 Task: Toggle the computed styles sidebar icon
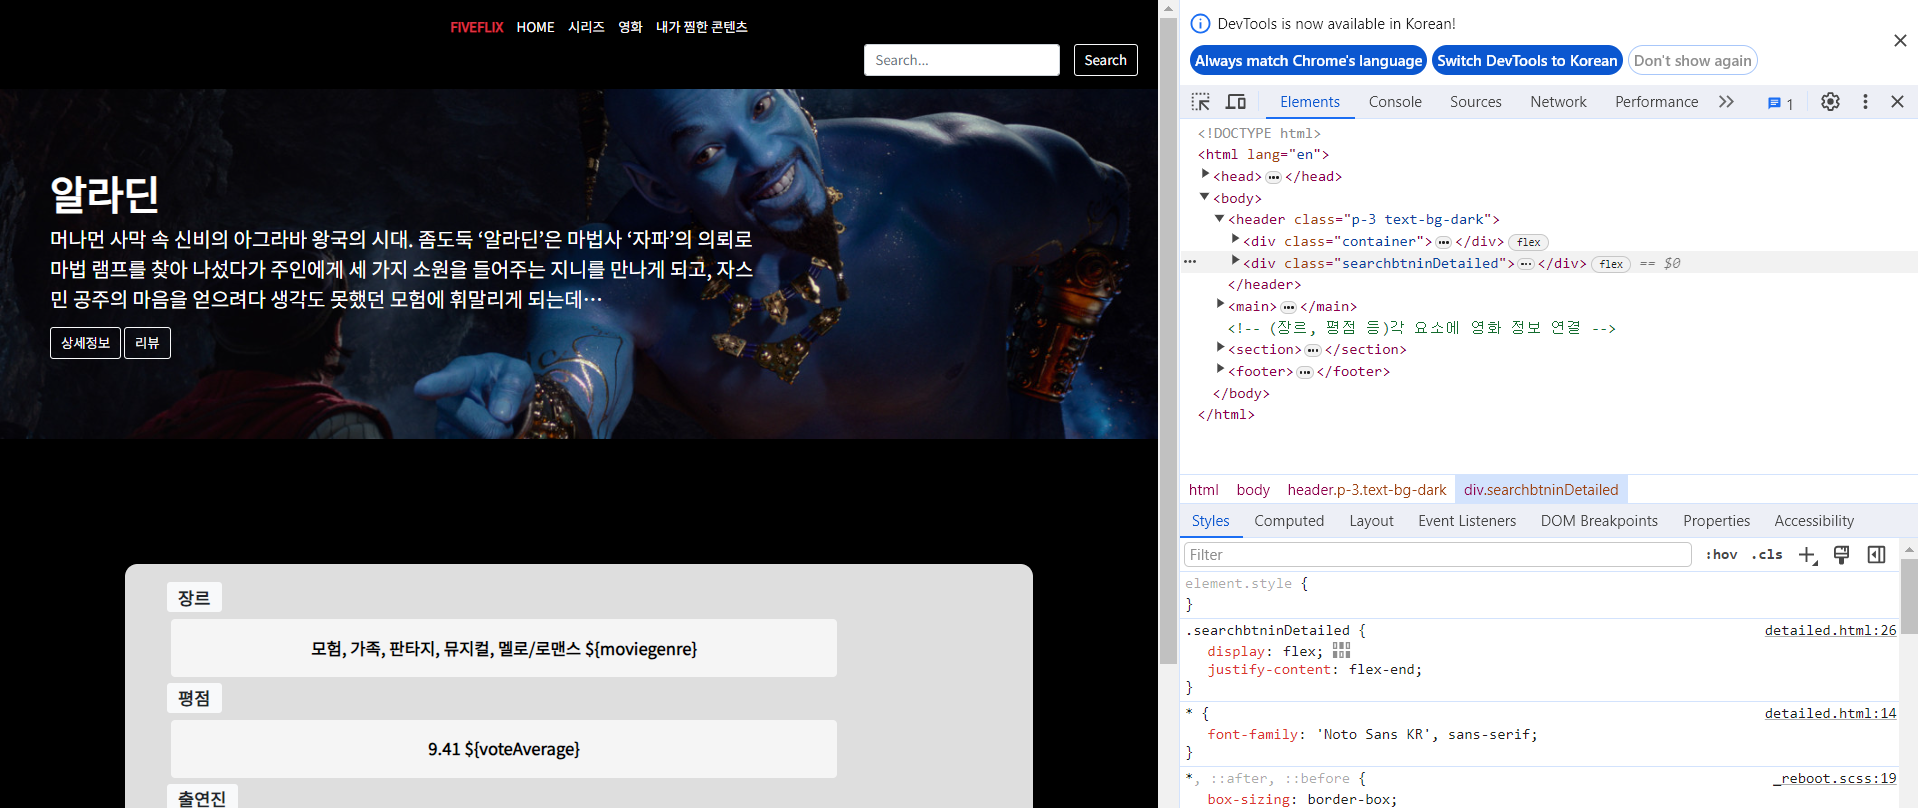pyautogui.click(x=1876, y=555)
